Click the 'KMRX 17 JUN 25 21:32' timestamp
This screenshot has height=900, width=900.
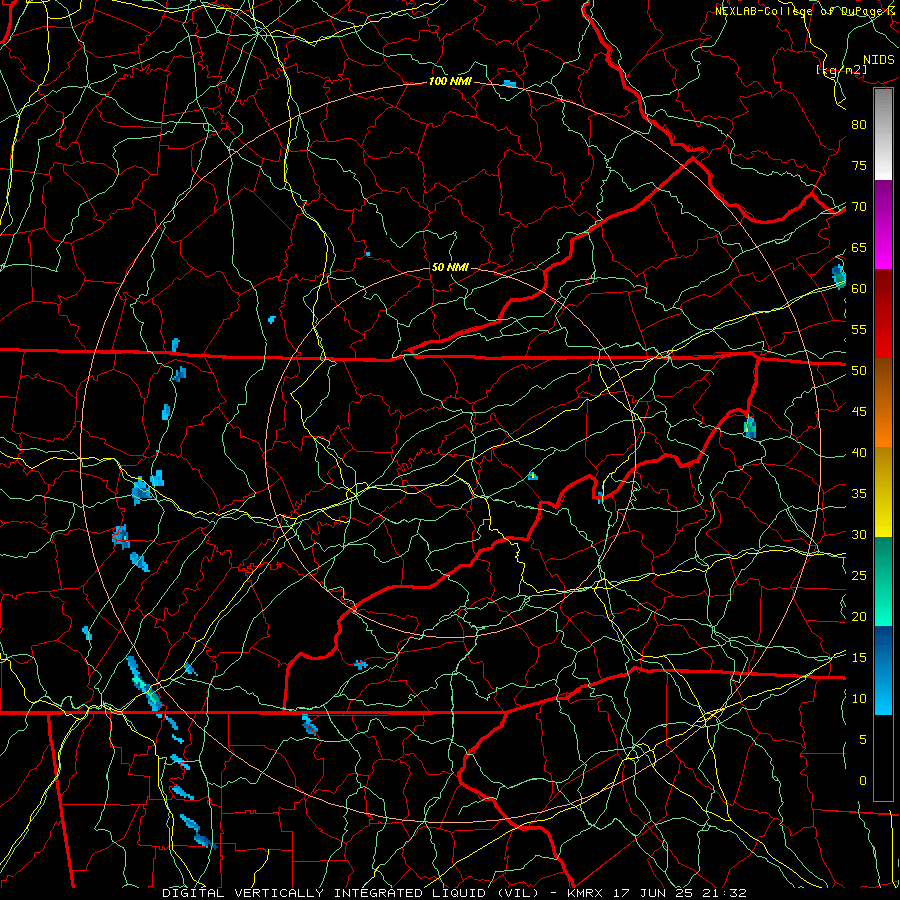(657, 893)
